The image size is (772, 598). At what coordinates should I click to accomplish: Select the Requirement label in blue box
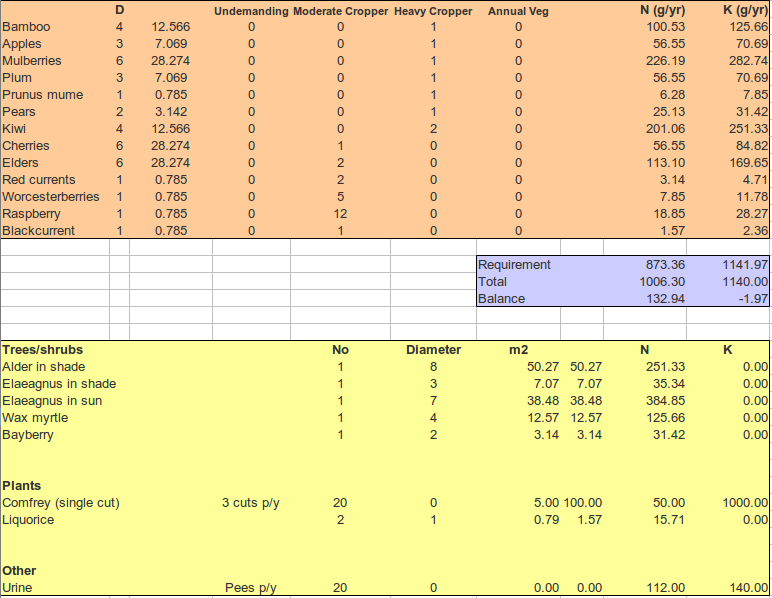pyautogui.click(x=515, y=265)
